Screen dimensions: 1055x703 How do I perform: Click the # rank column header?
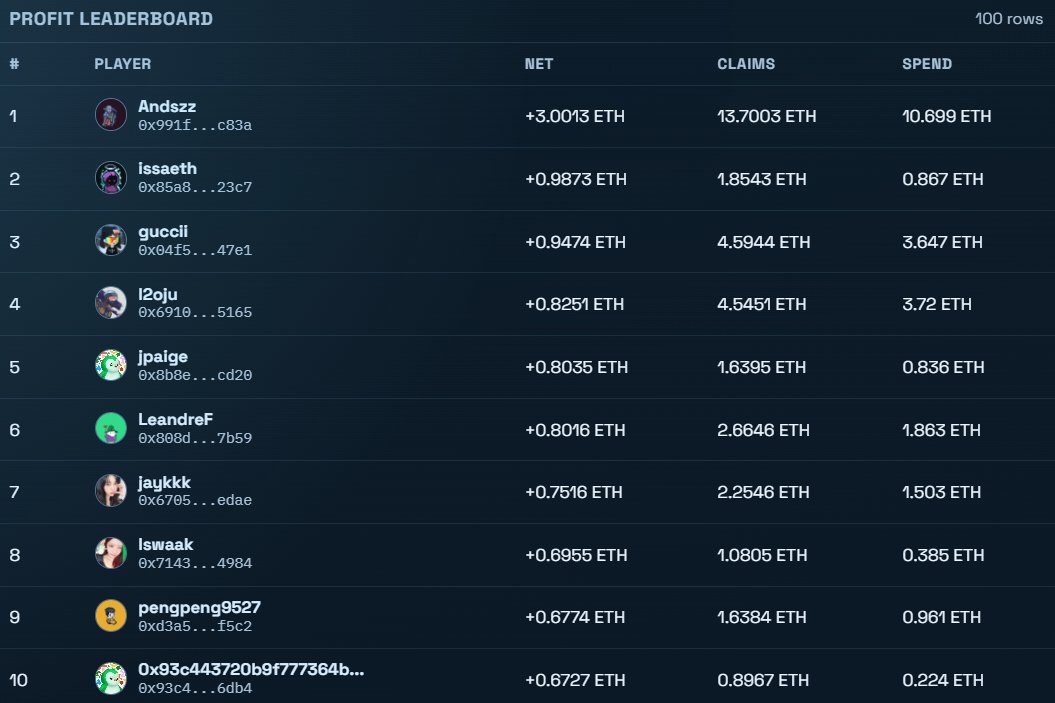[x=14, y=64]
